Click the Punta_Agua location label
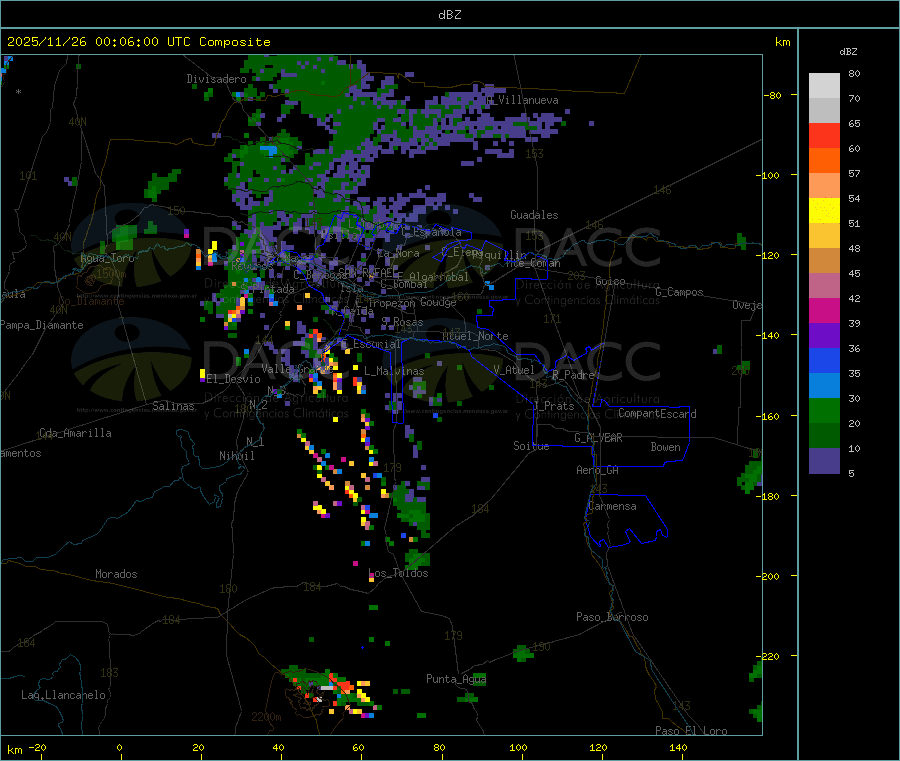This screenshot has width=900, height=761. point(456,679)
